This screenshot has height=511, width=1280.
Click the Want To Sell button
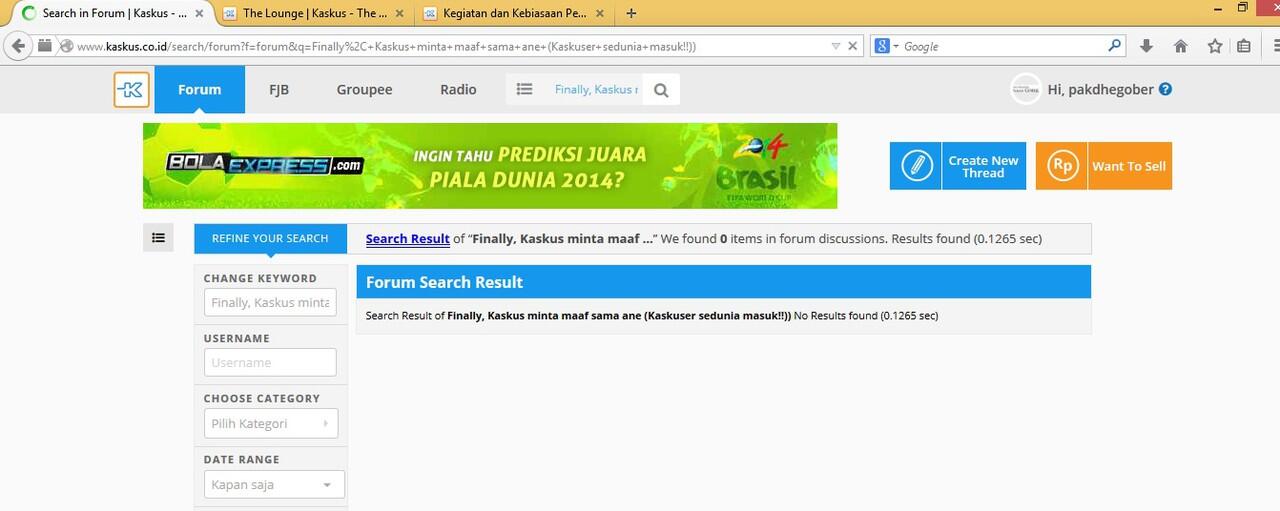(x=1104, y=166)
